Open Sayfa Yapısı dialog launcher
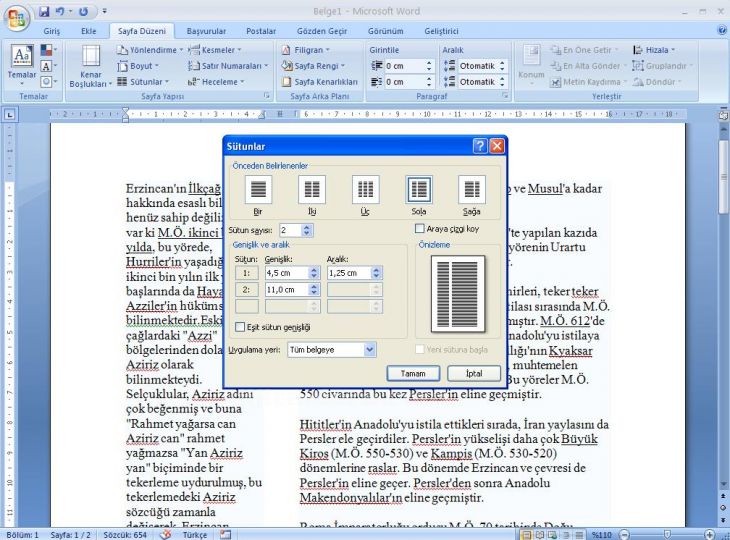Screen dimensions: 730x540 267,95
